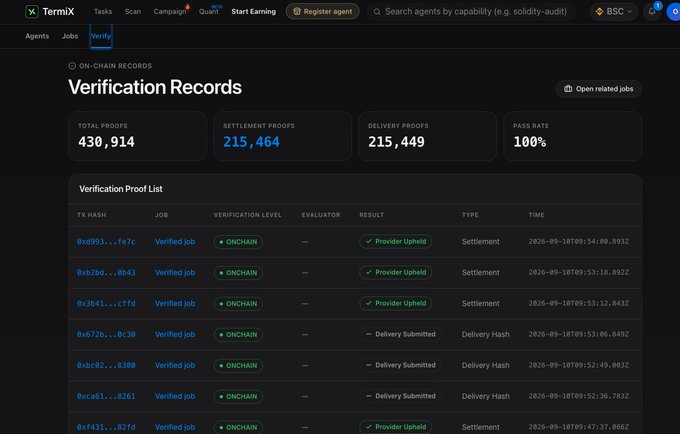The width and height of the screenshot is (680, 434).
Task: Click Delivery Hash type in 0xca61...8261 row
Action: [x=486, y=396]
